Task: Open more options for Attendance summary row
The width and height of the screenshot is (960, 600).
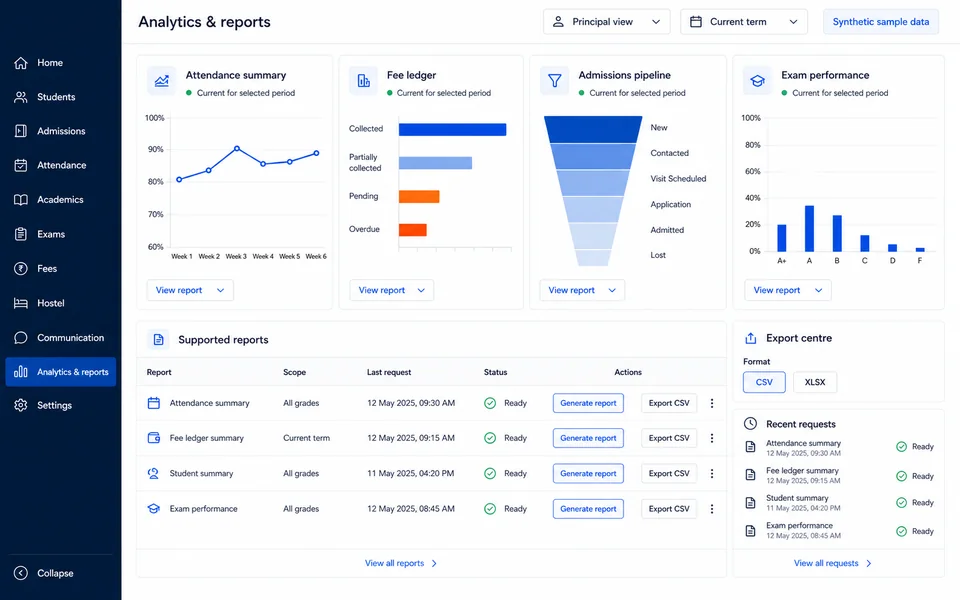Action: point(711,403)
